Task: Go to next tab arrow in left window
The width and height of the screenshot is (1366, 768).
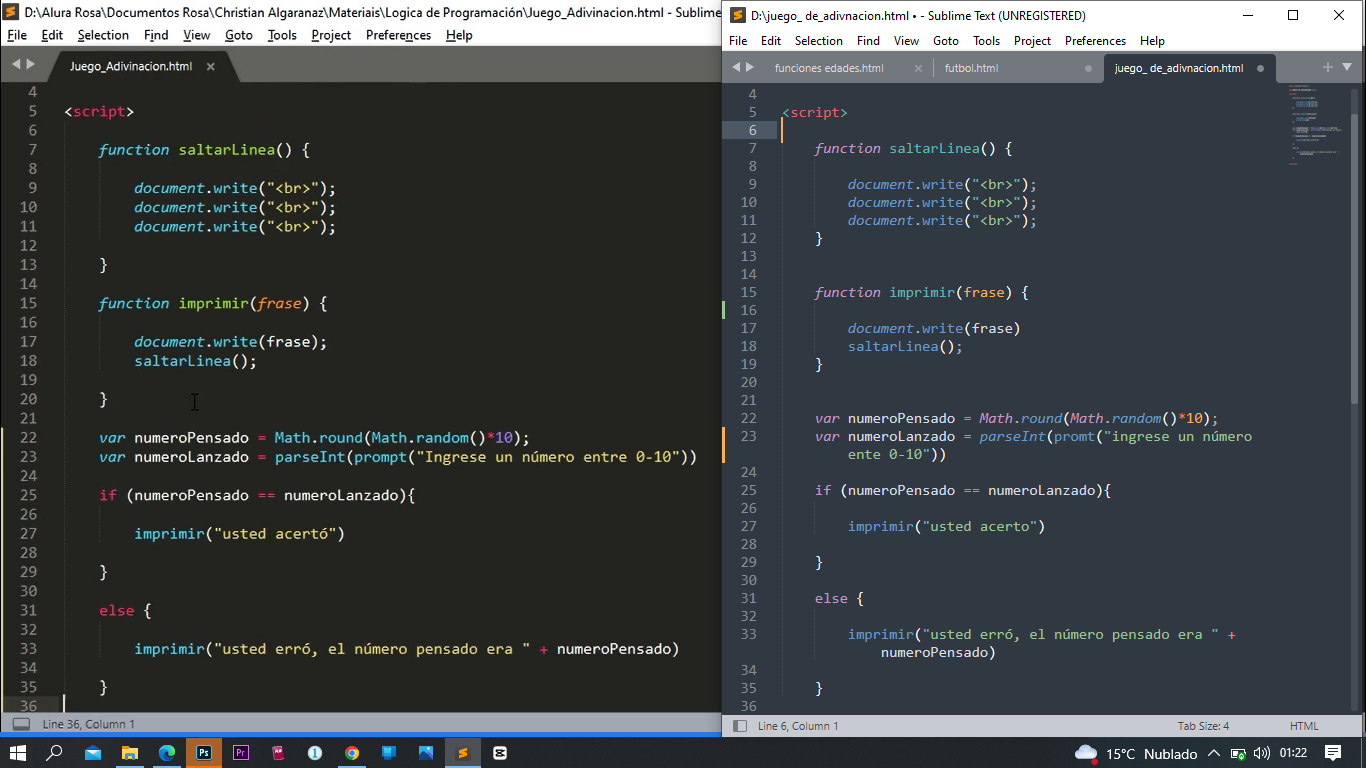Action: tap(31, 65)
